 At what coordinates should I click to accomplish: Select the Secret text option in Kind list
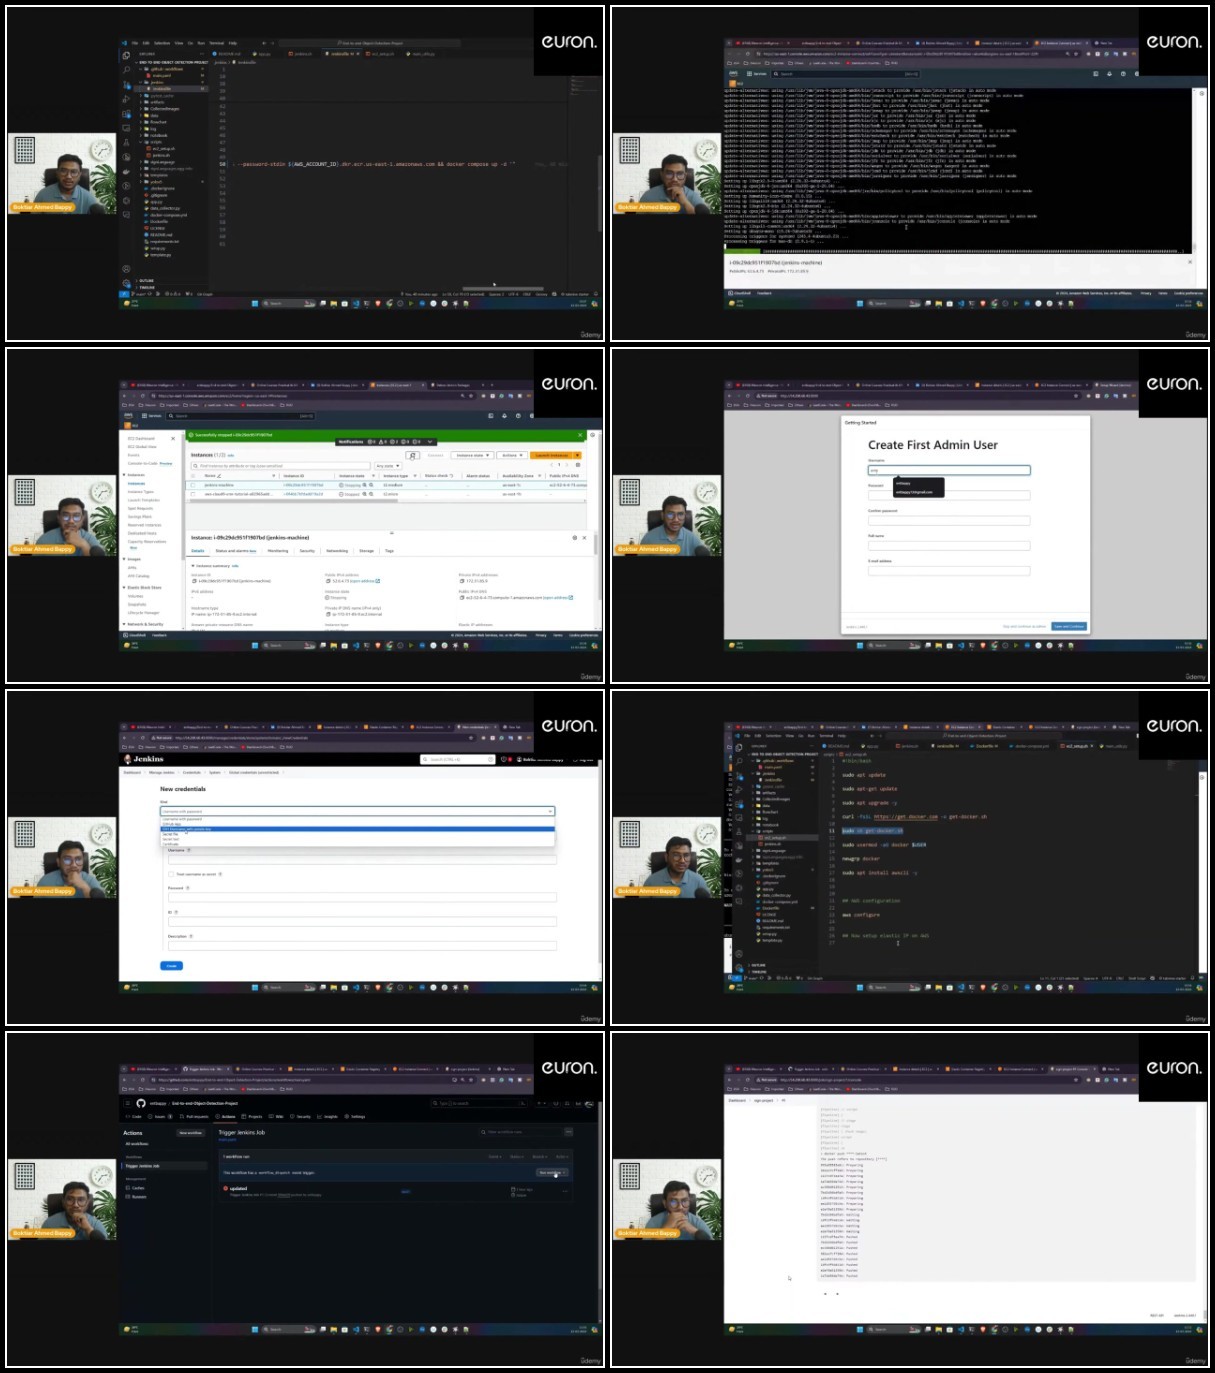point(357,839)
